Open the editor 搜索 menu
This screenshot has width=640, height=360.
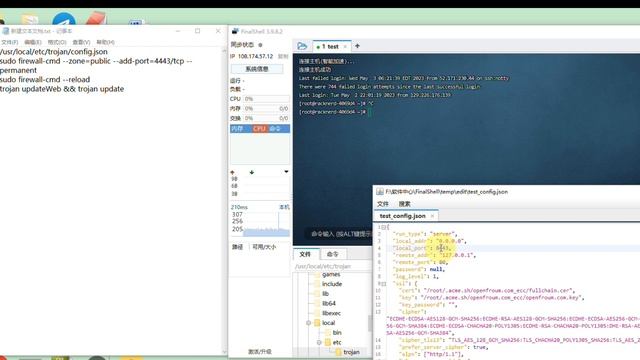(404, 204)
